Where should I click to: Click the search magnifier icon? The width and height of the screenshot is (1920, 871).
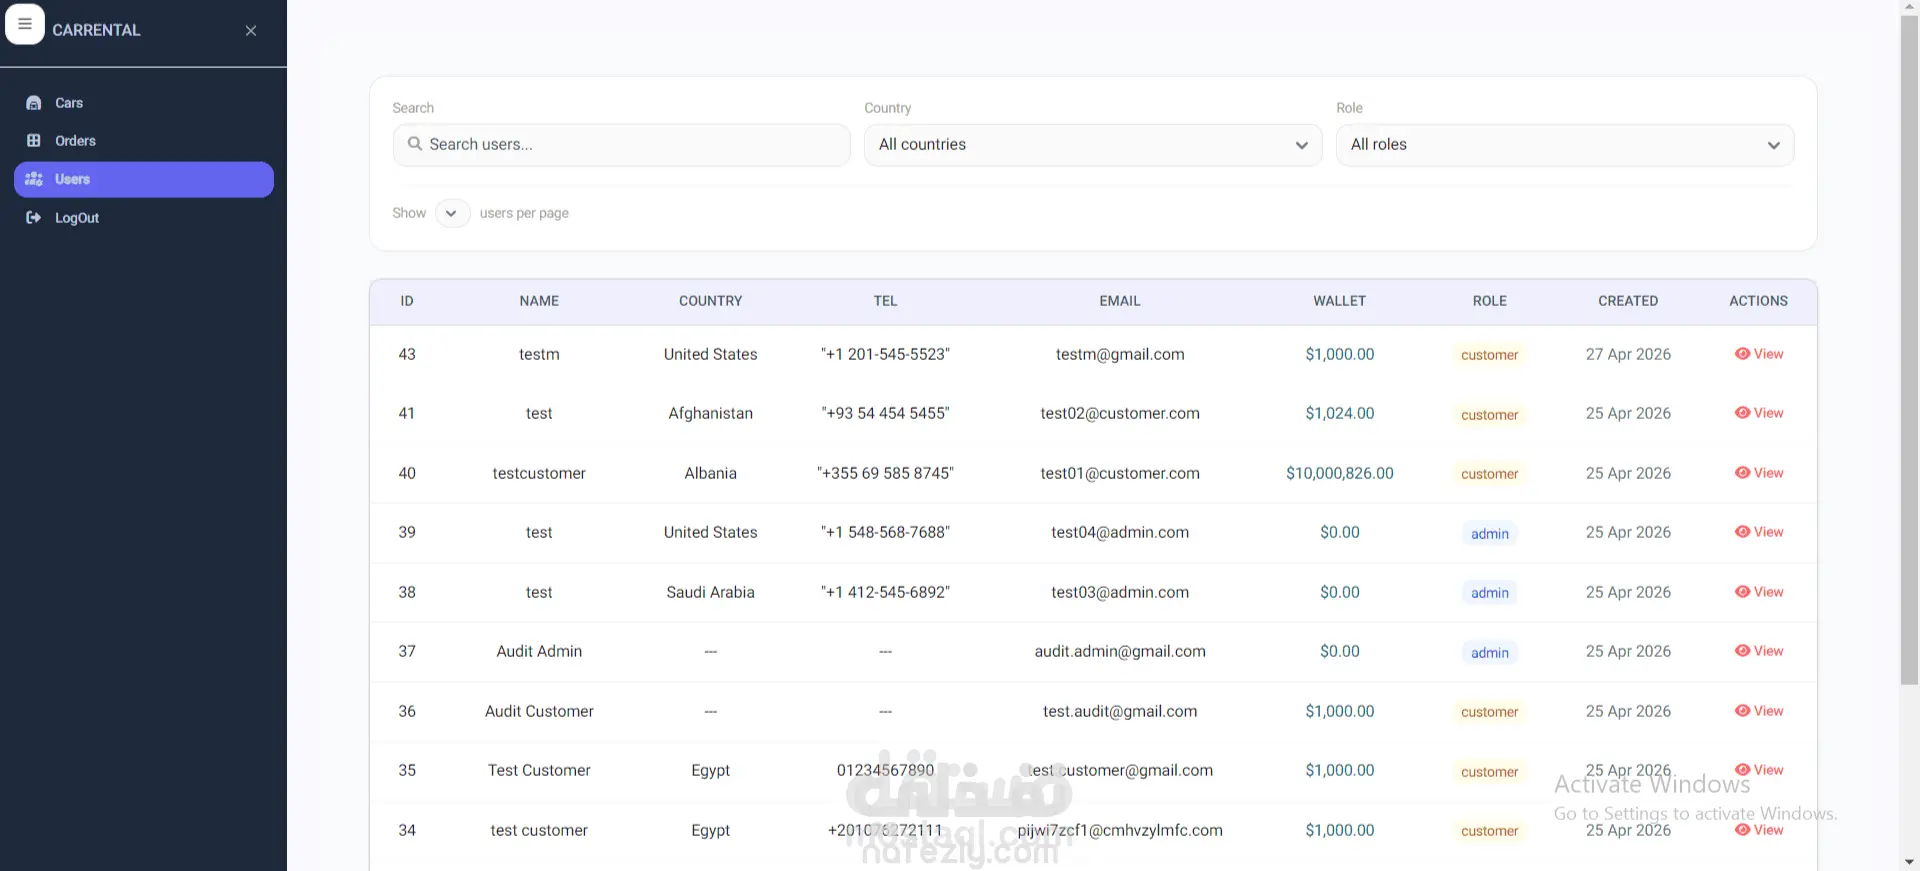click(x=414, y=144)
